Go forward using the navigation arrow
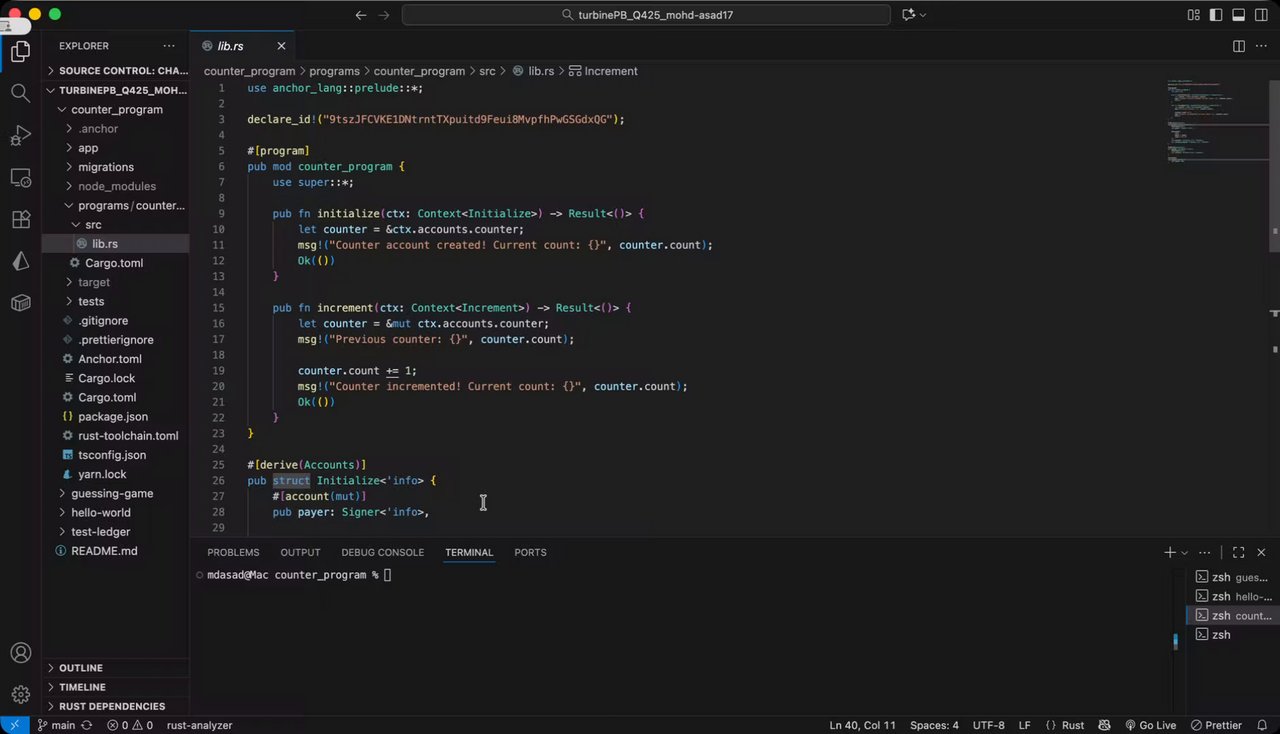This screenshot has width=1280, height=734. tap(383, 15)
